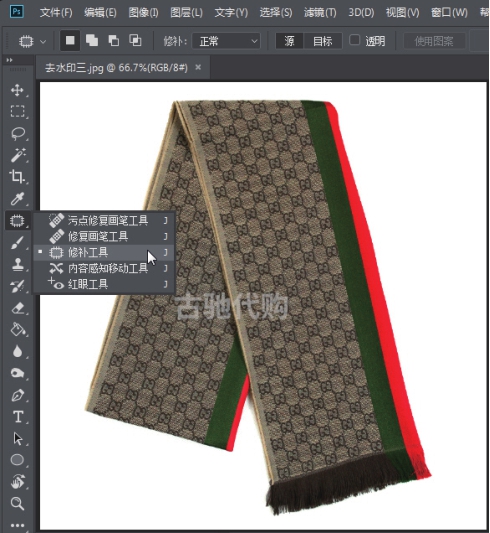This screenshot has width=490, height=533.
Task: Expand the collapsed toolbar double-arrow
Action: pyautogui.click(x=10, y=60)
